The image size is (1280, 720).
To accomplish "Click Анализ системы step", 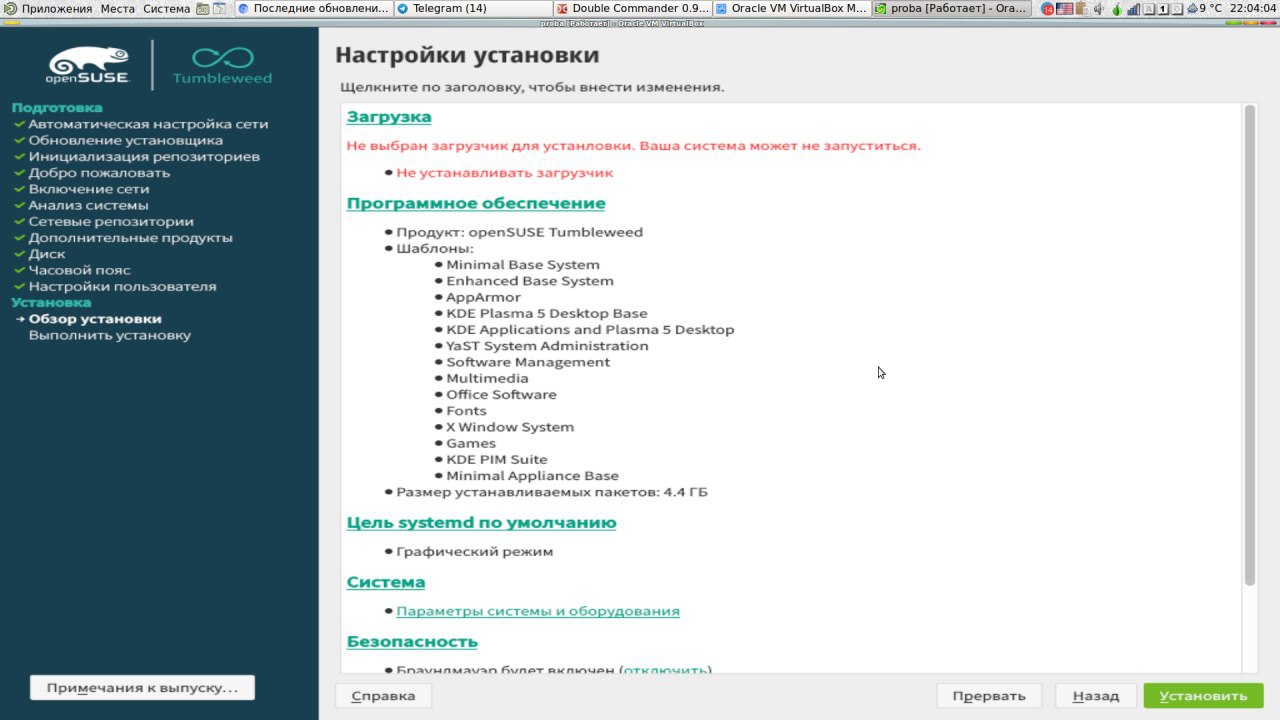I will click(x=88, y=205).
